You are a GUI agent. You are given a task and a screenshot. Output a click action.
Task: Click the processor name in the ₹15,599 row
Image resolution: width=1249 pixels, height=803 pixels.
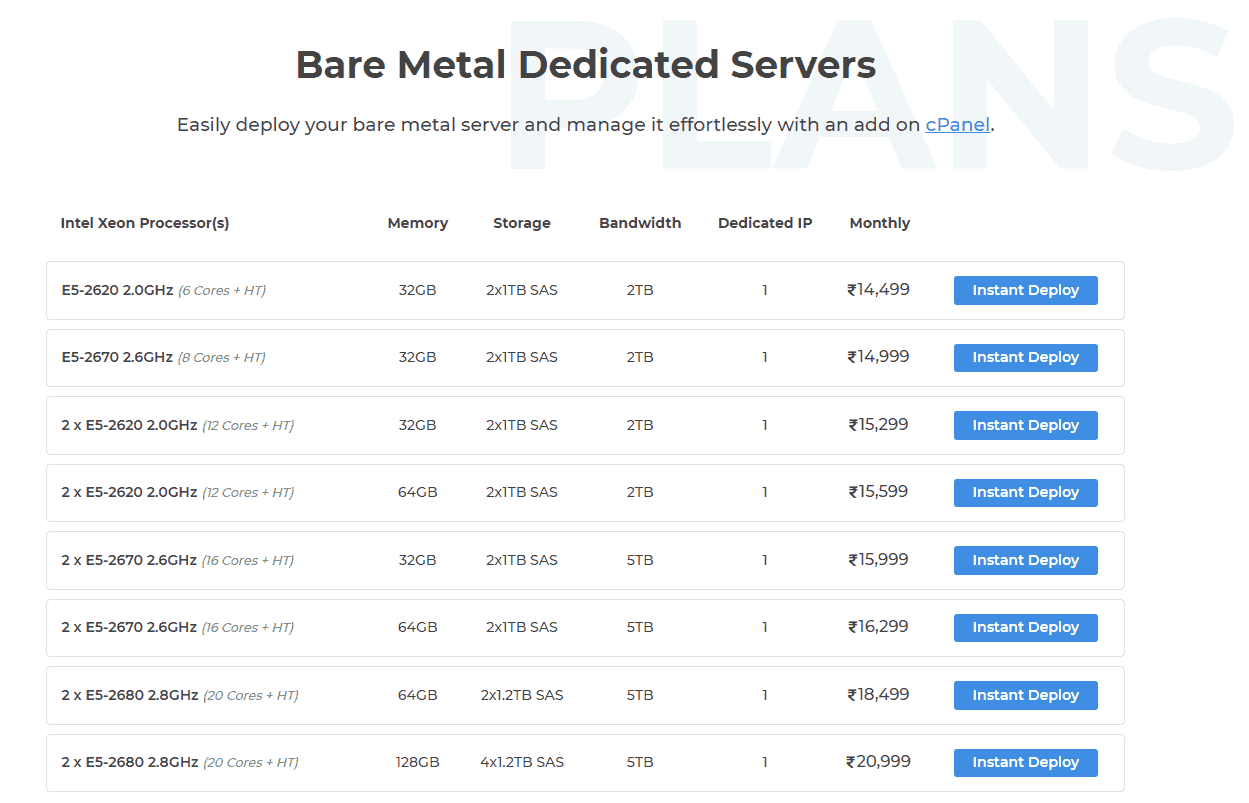tap(129, 492)
